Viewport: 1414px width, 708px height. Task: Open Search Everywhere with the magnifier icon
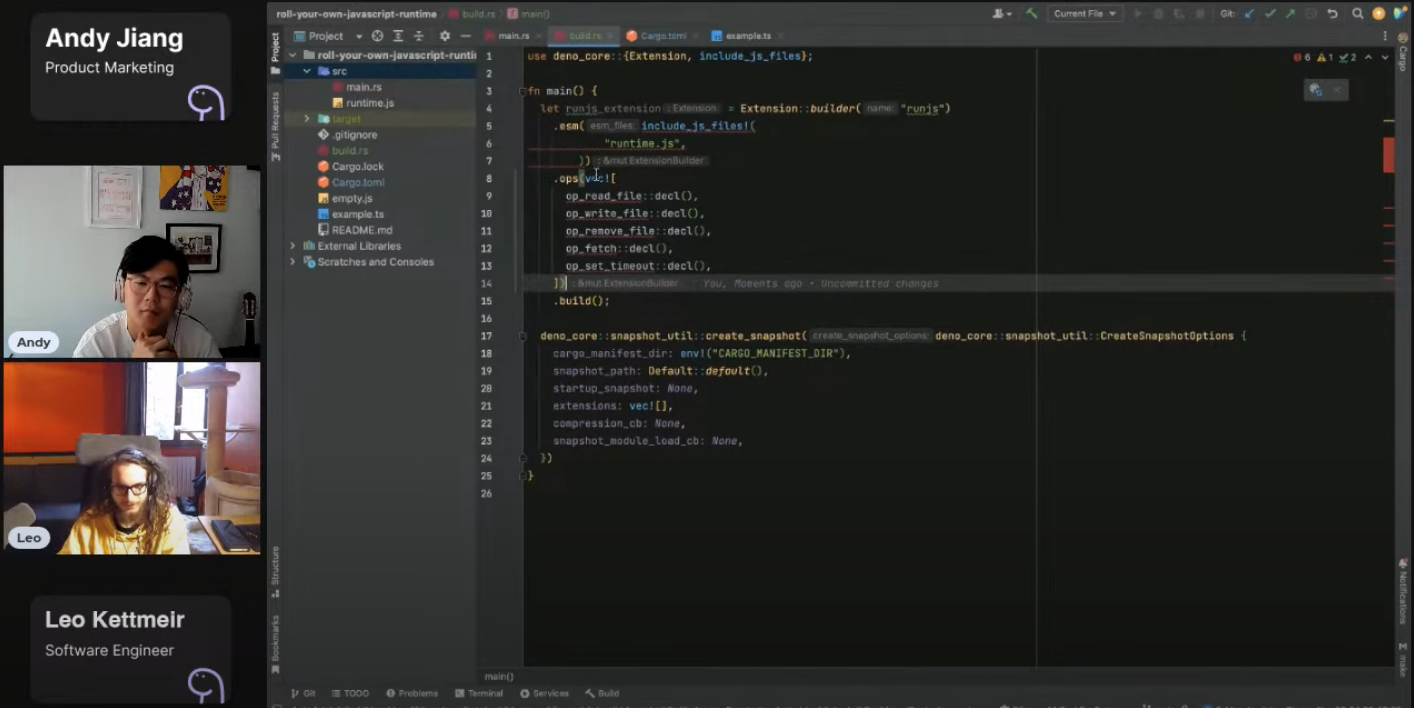pos(1356,14)
